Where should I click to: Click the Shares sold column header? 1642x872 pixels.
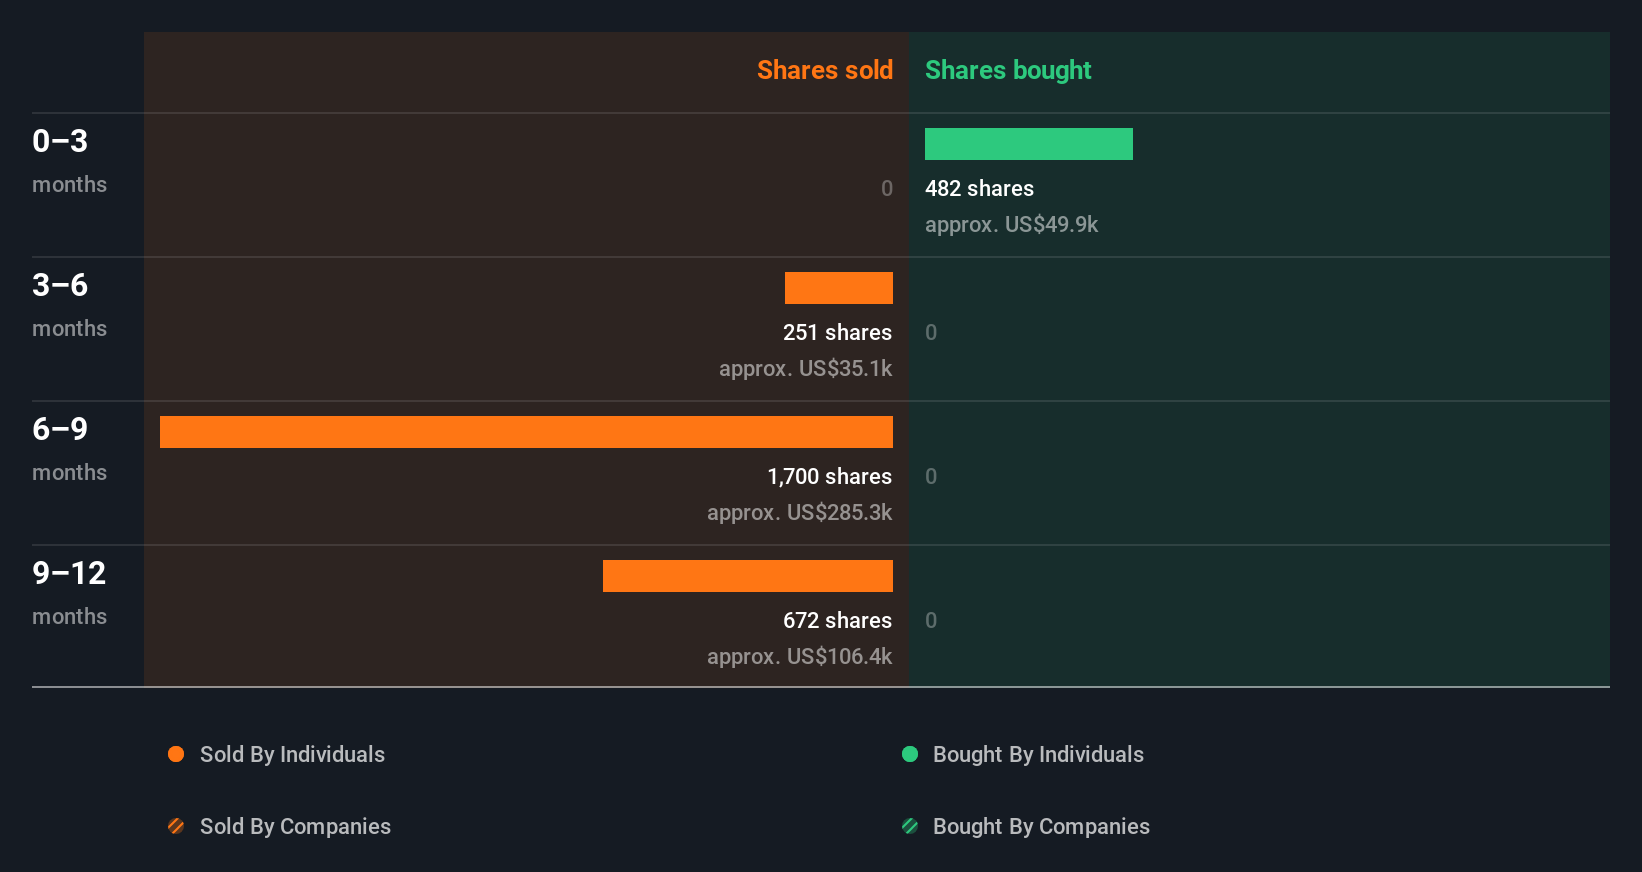click(825, 70)
